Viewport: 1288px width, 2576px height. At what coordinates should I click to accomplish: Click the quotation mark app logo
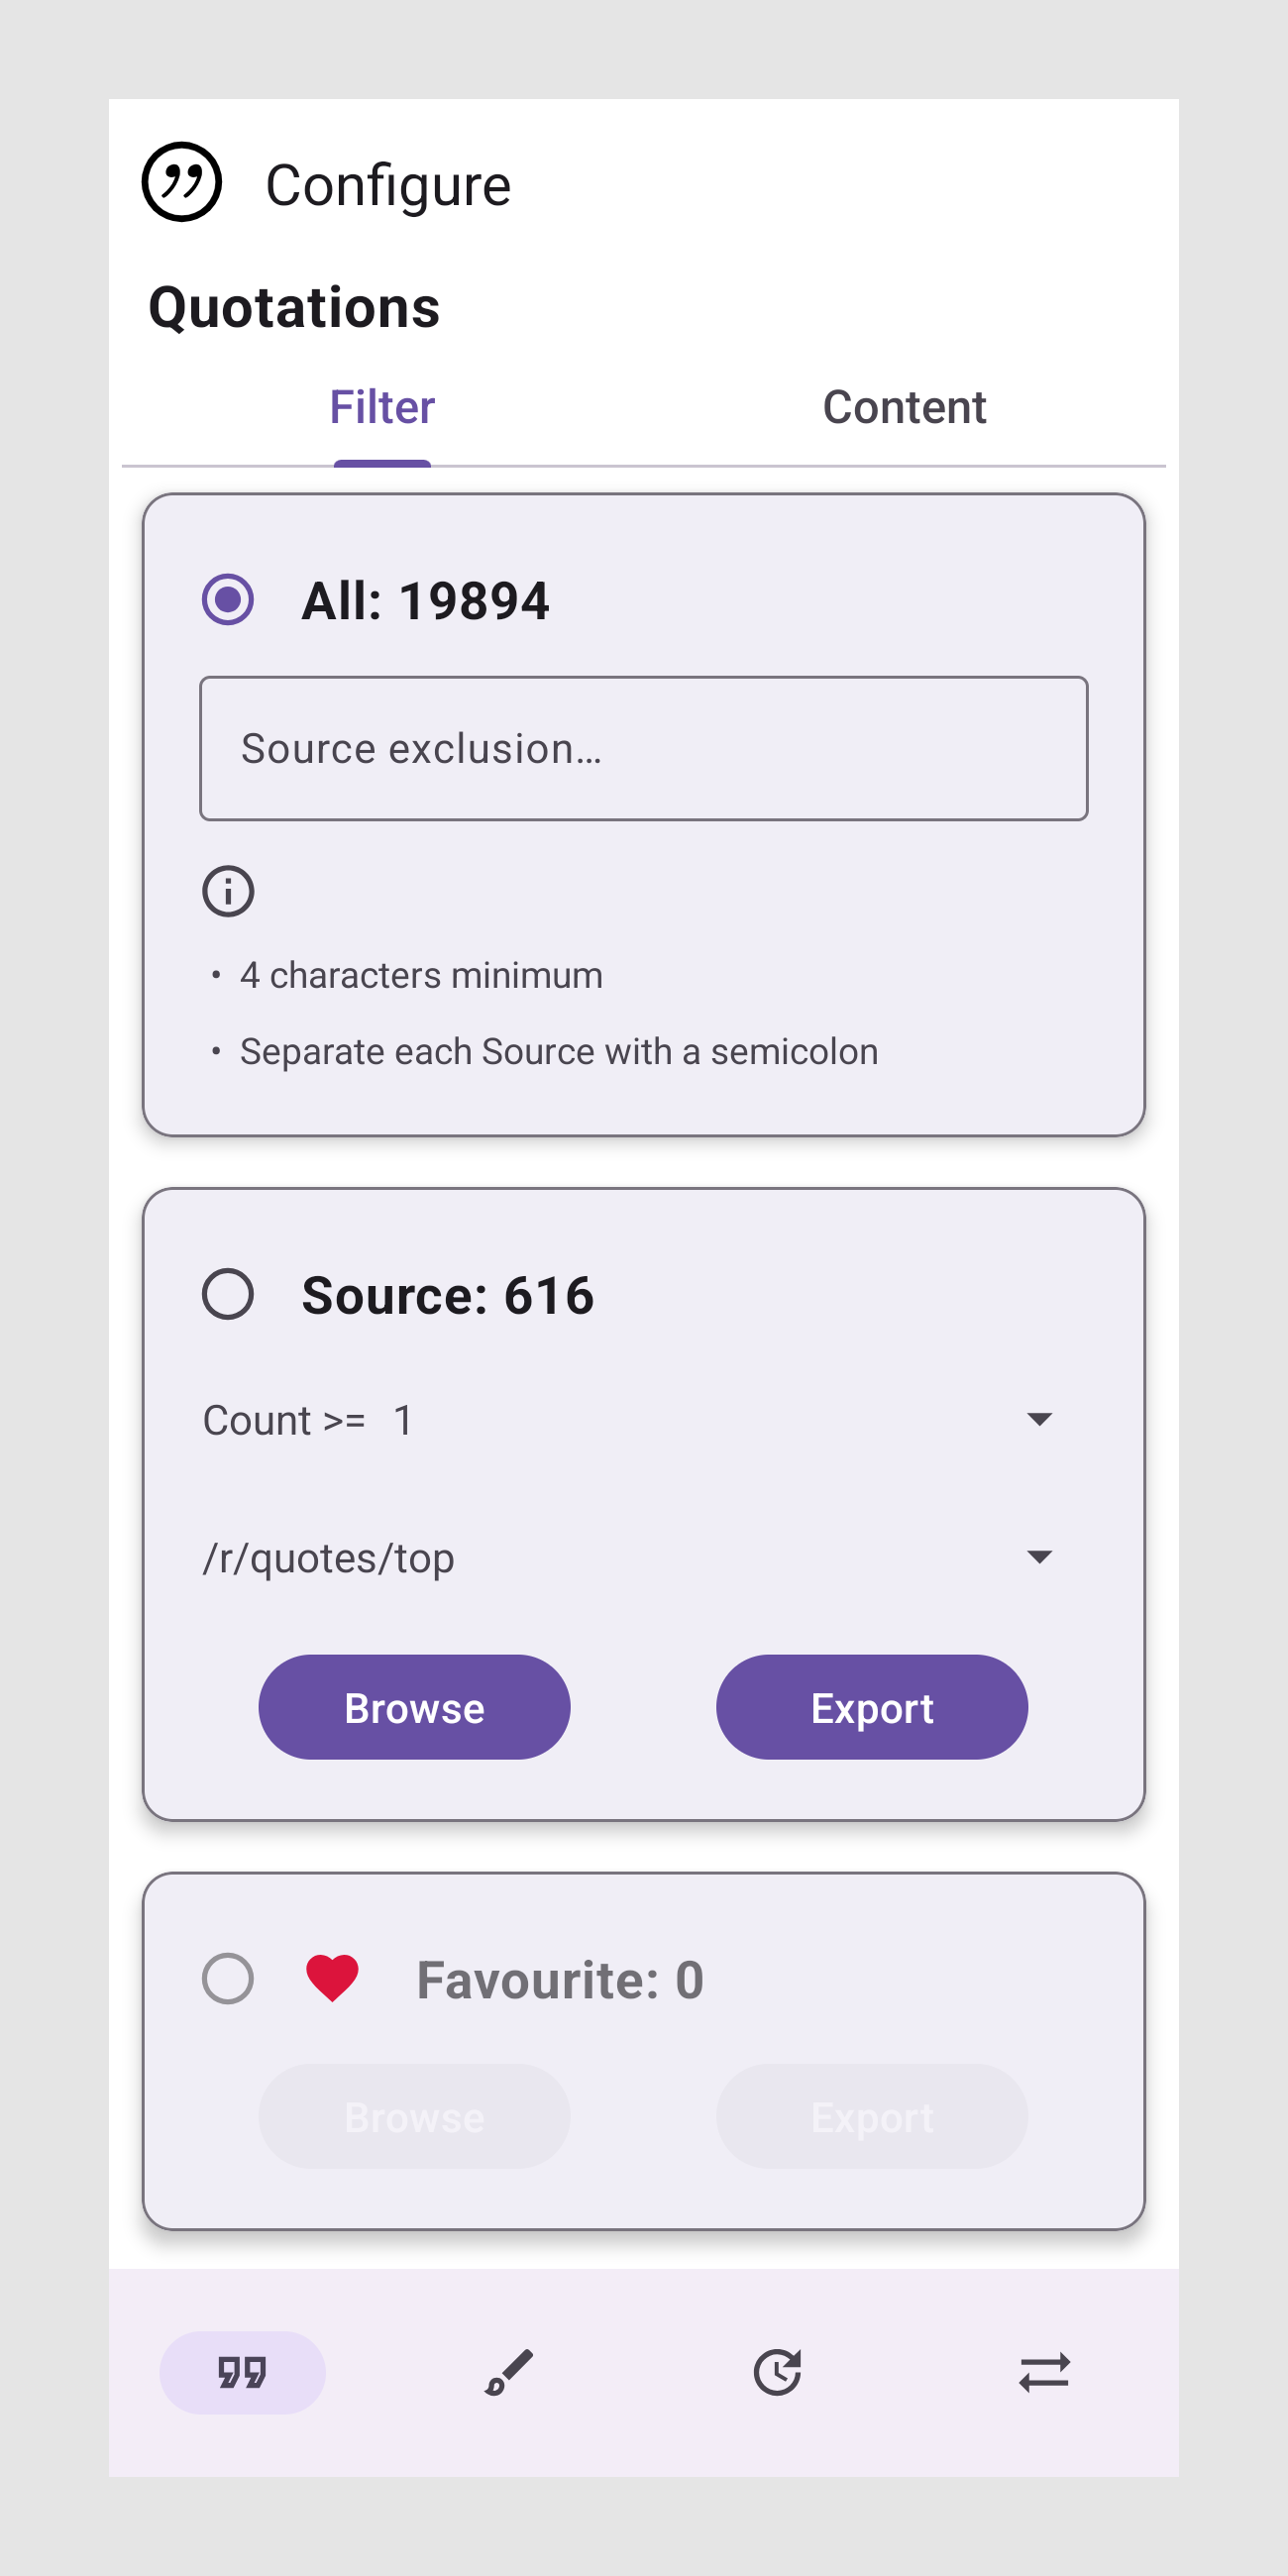point(181,182)
